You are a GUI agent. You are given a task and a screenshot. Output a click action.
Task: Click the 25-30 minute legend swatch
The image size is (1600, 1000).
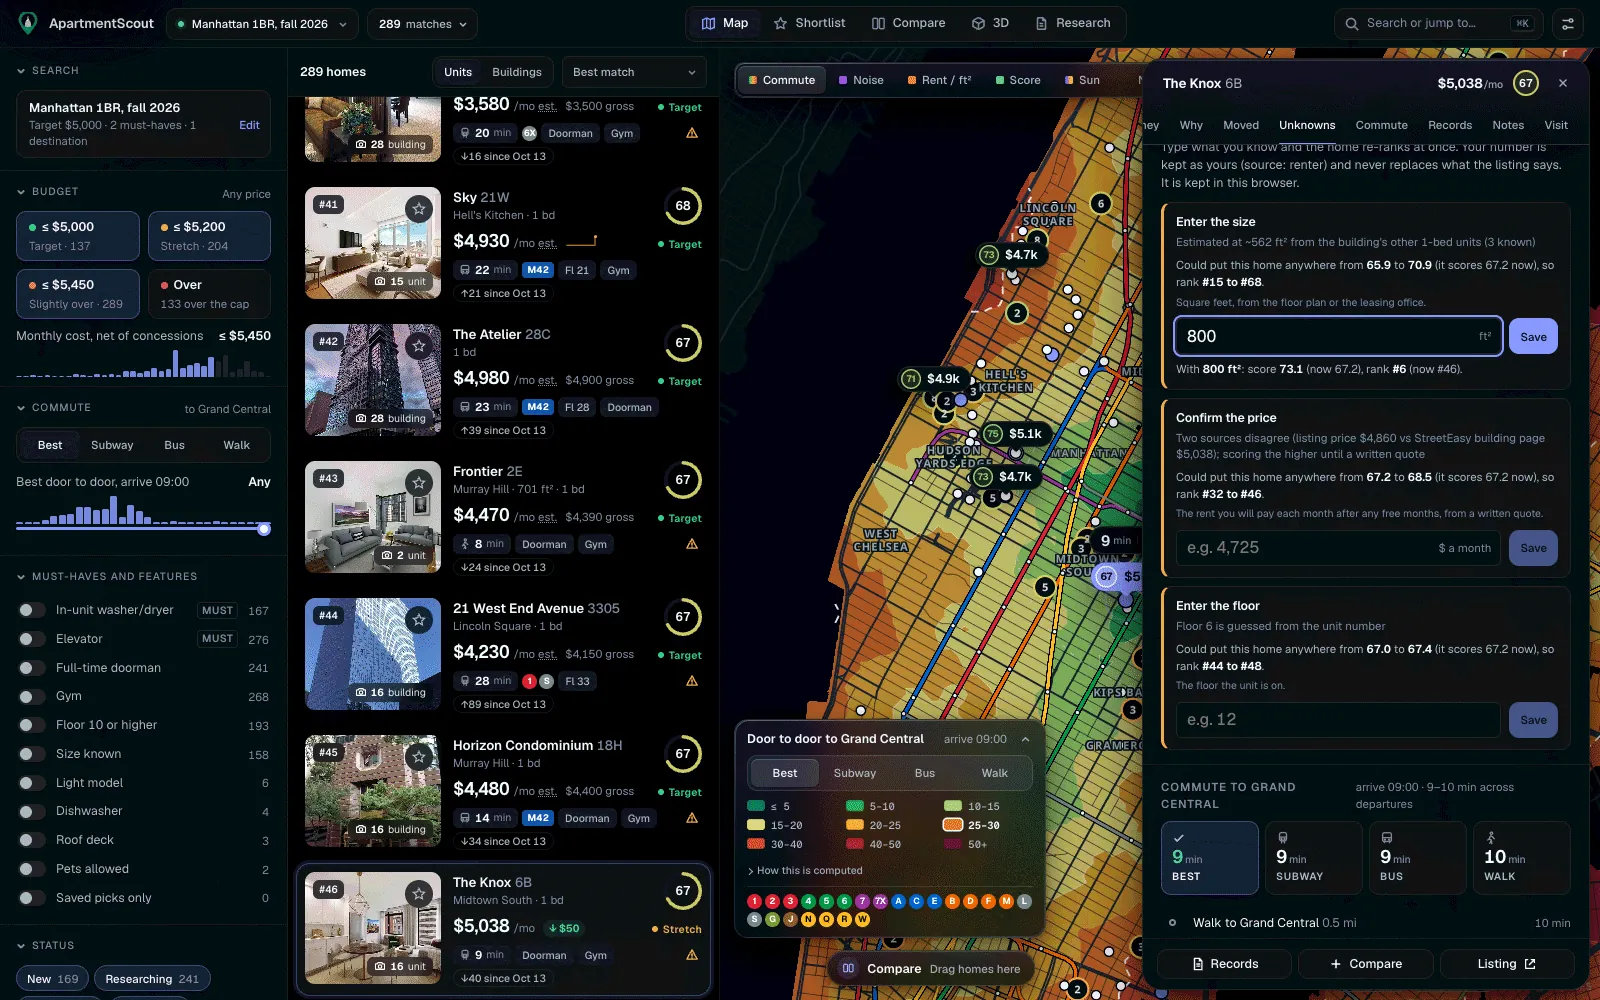point(952,825)
